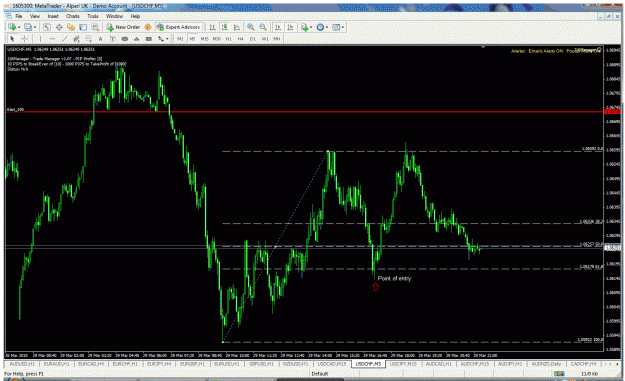Click the connection status indicator '11/0 kb'
Image resolution: width=625 pixels, height=381 pixels.
click(589, 373)
